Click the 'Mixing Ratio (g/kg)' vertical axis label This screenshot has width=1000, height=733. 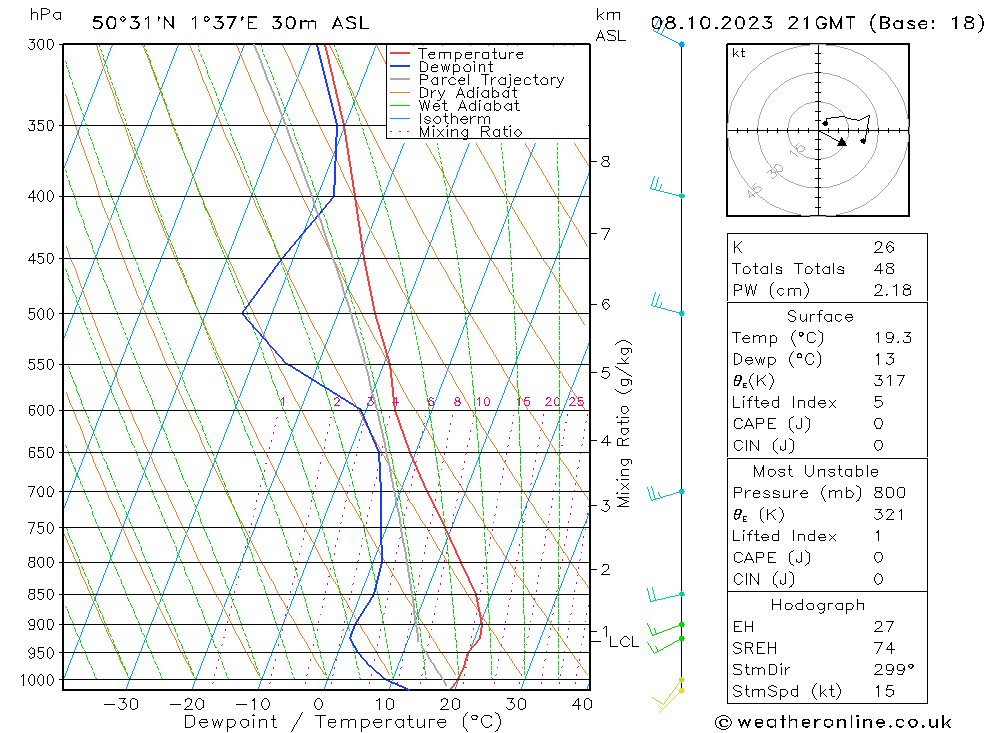click(623, 424)
